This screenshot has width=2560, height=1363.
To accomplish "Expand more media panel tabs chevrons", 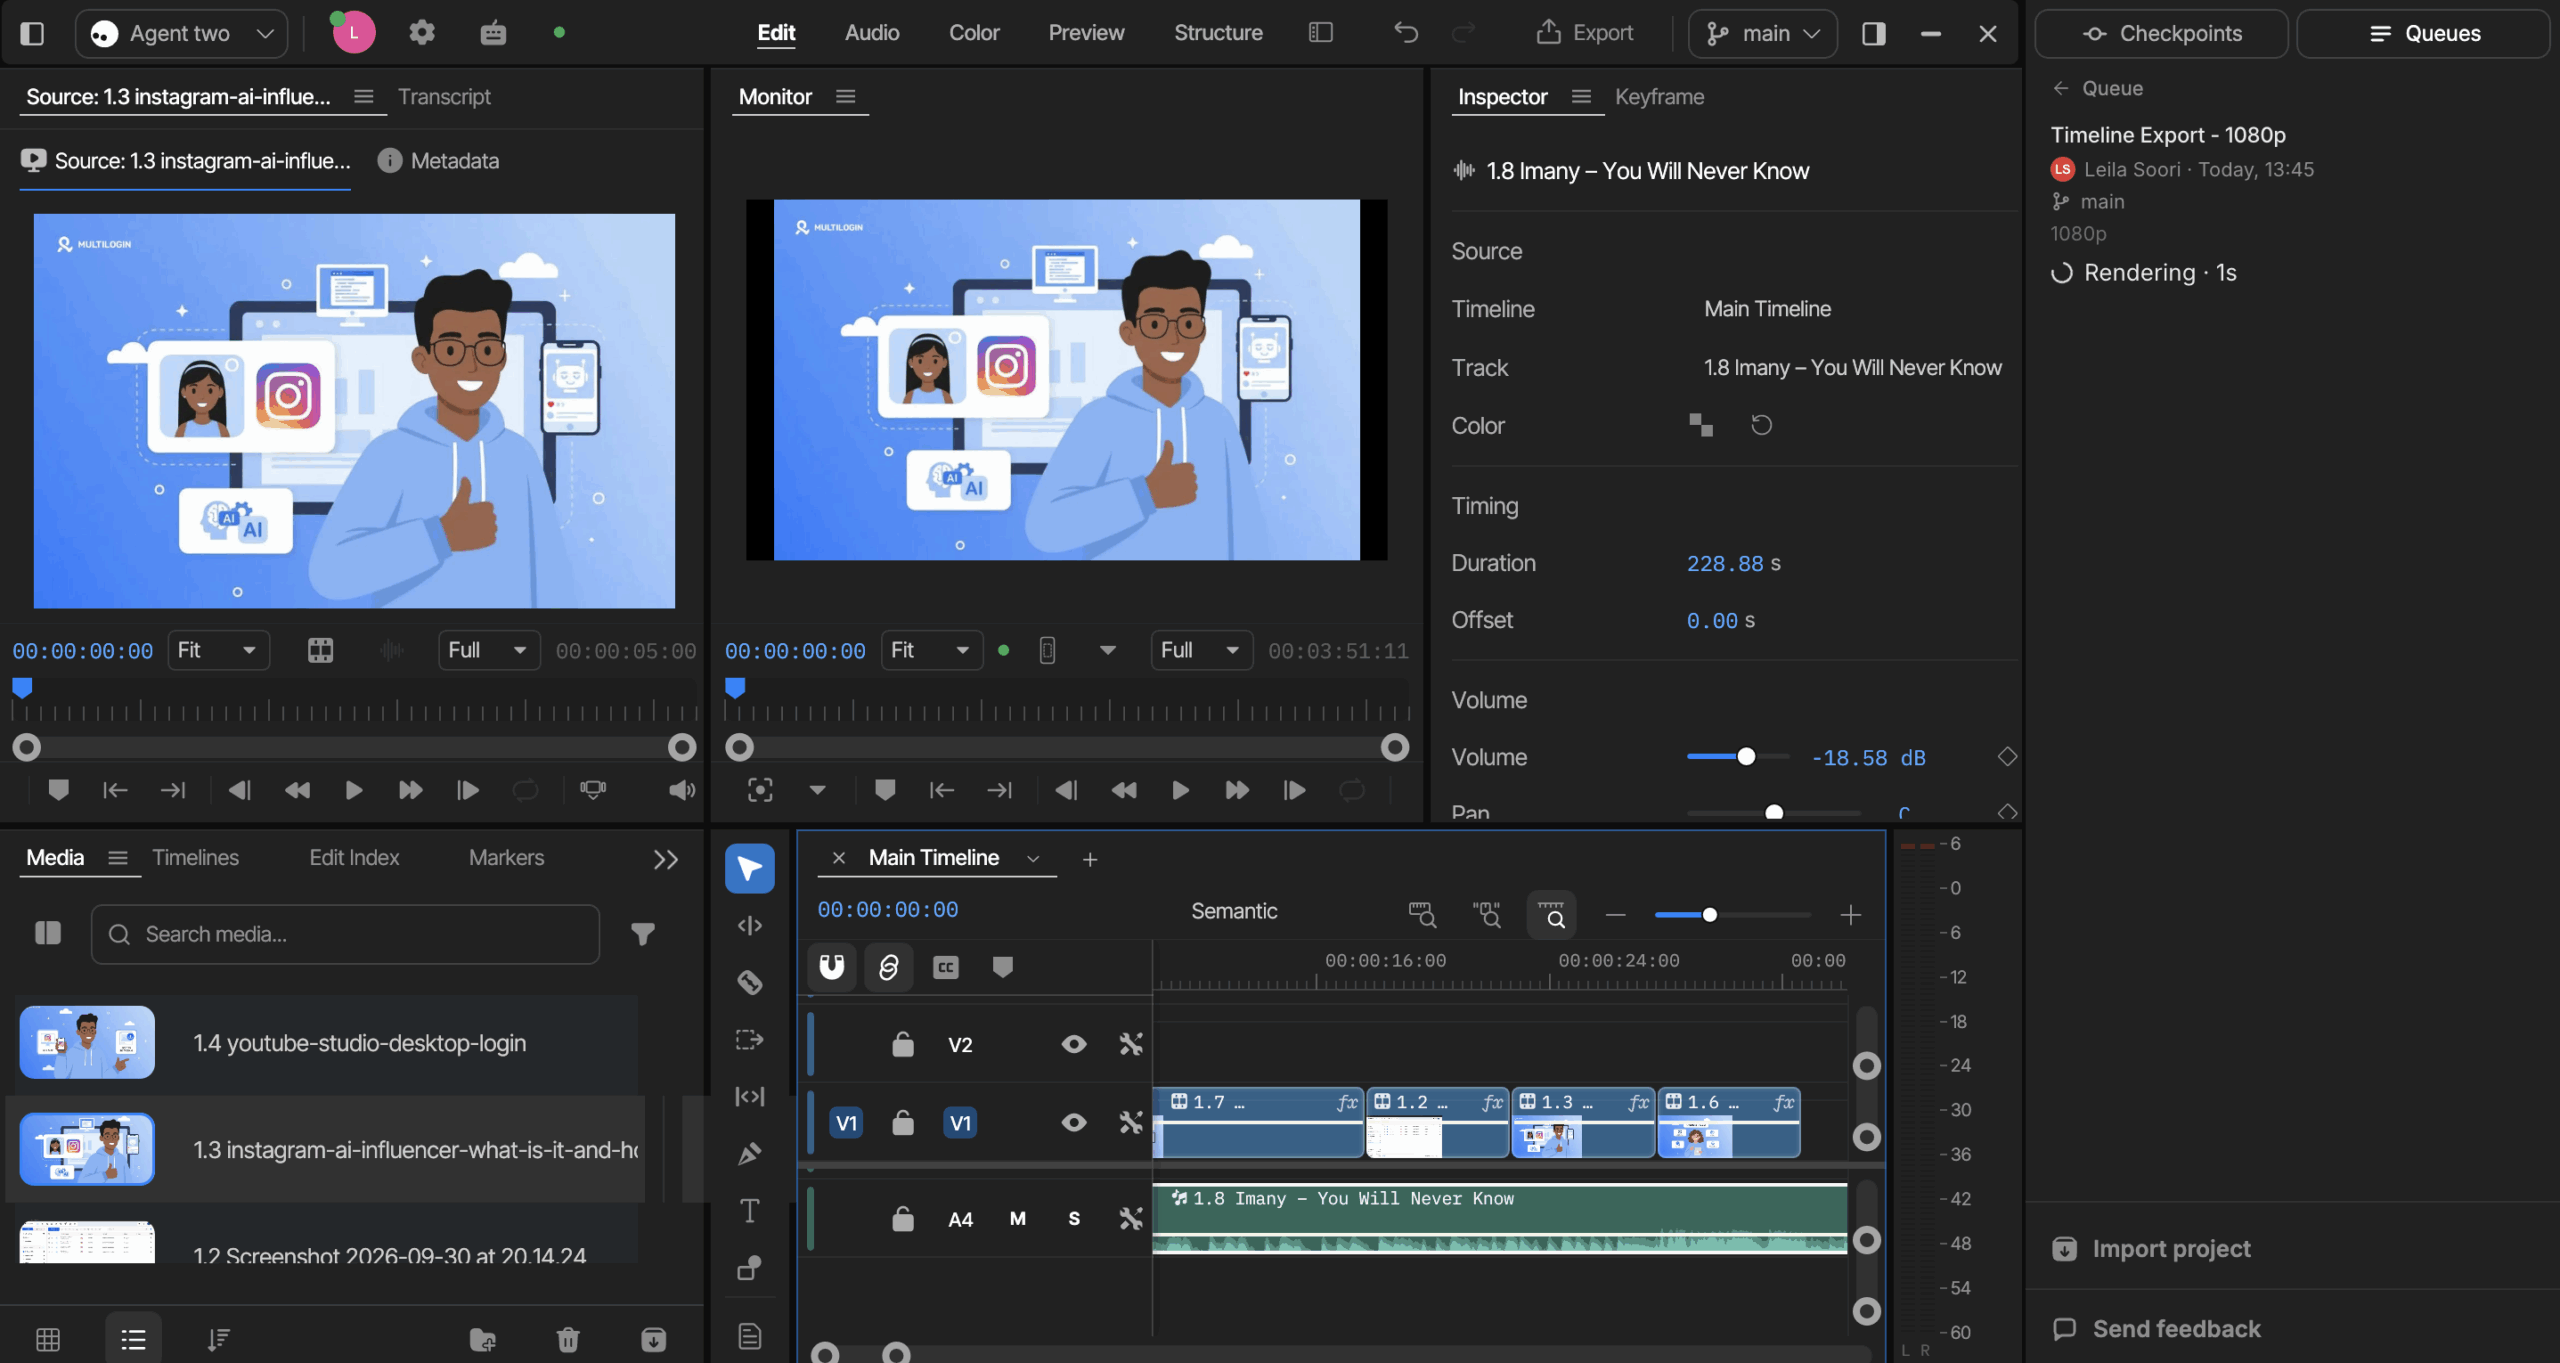I will (665, 859).
